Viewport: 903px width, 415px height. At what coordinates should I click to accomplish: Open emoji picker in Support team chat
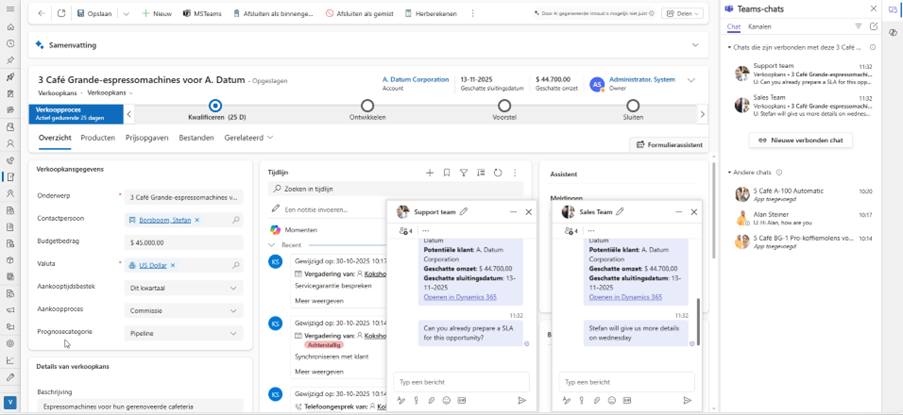[x=446, y=401]
